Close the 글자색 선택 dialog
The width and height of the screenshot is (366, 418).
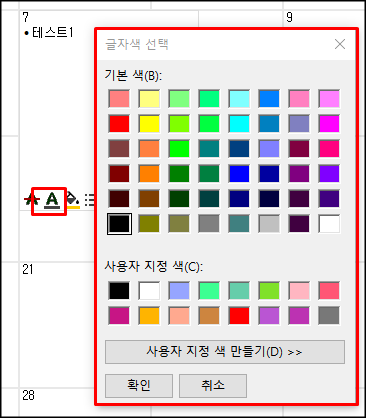[x=340, y=44]
